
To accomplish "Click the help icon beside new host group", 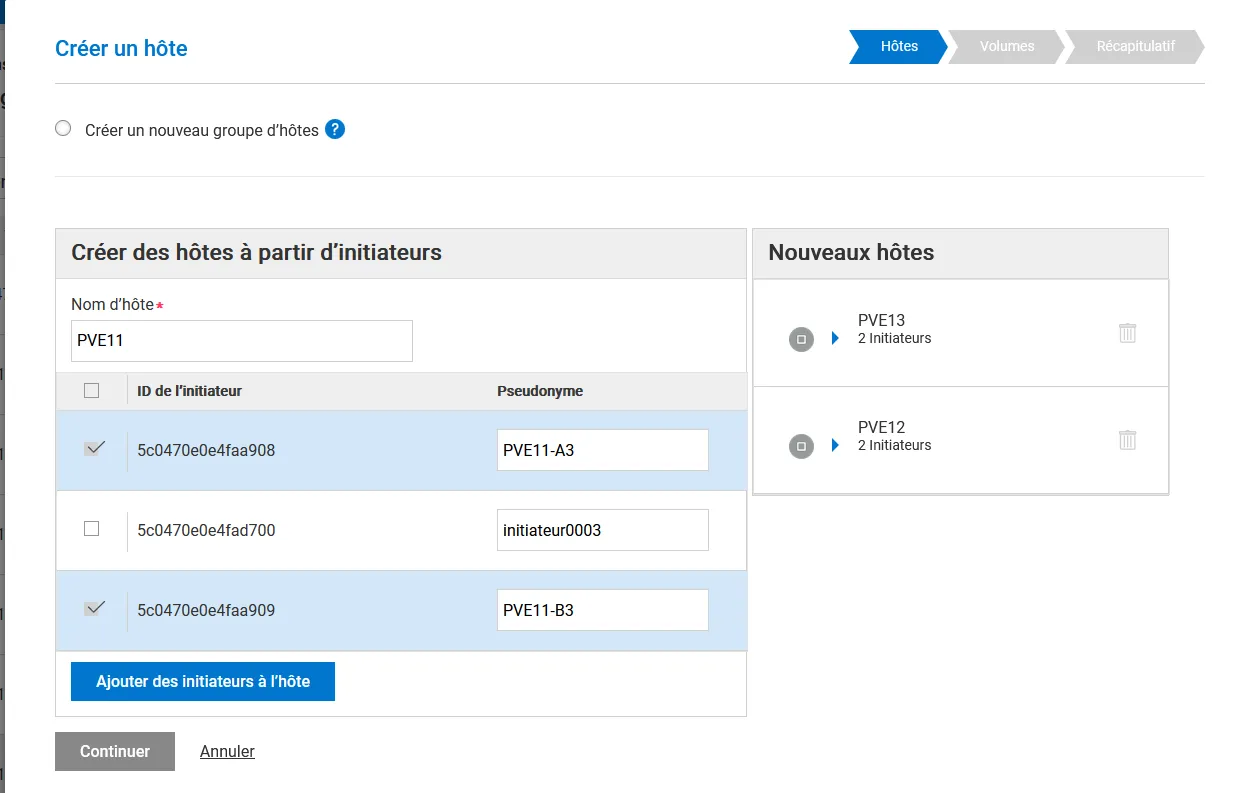I will 335,130.
